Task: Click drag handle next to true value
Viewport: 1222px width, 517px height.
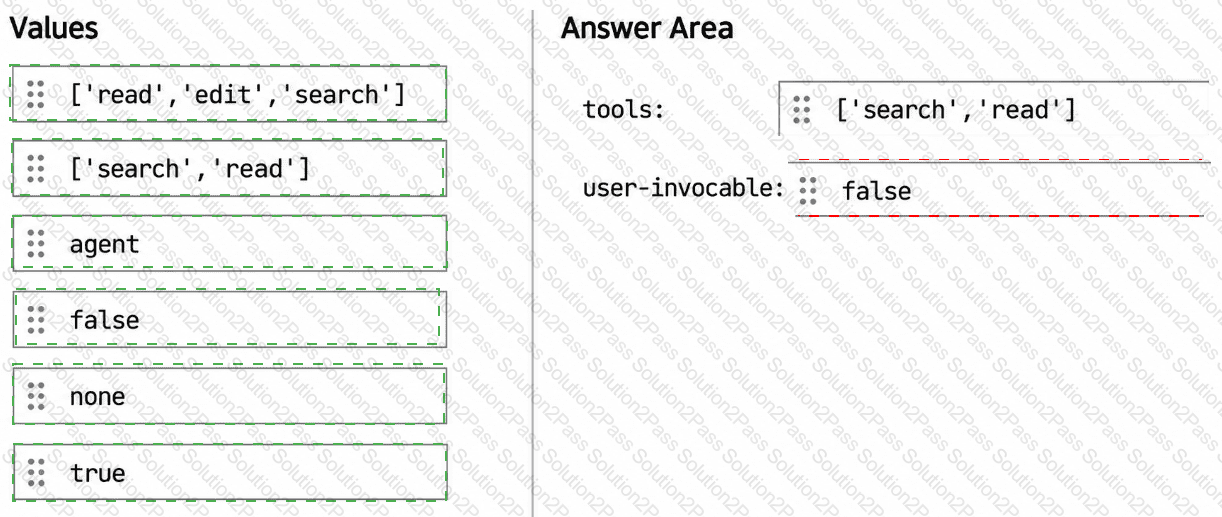Action: click(36, 472)
